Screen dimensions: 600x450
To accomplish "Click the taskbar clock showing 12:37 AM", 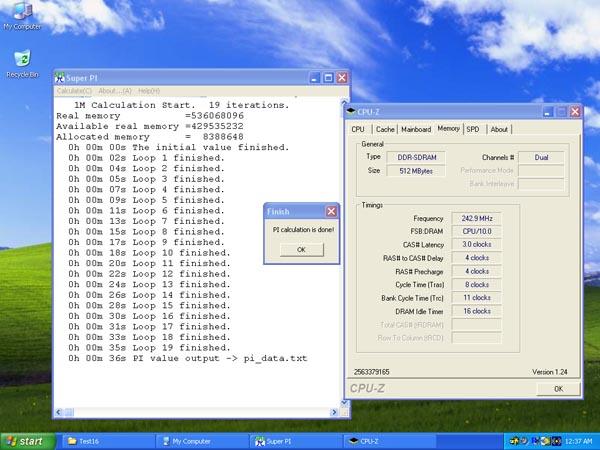I will click(x=578, y=442).
